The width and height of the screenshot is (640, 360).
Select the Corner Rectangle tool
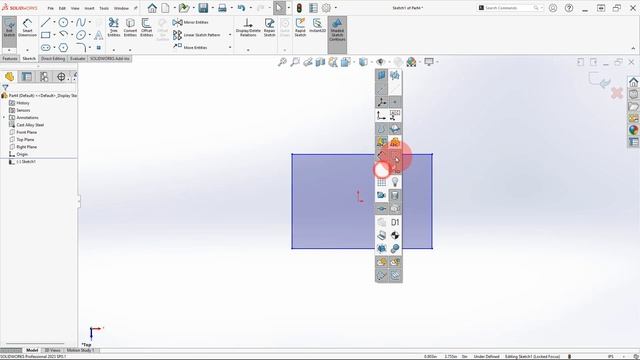click(45, 35)
